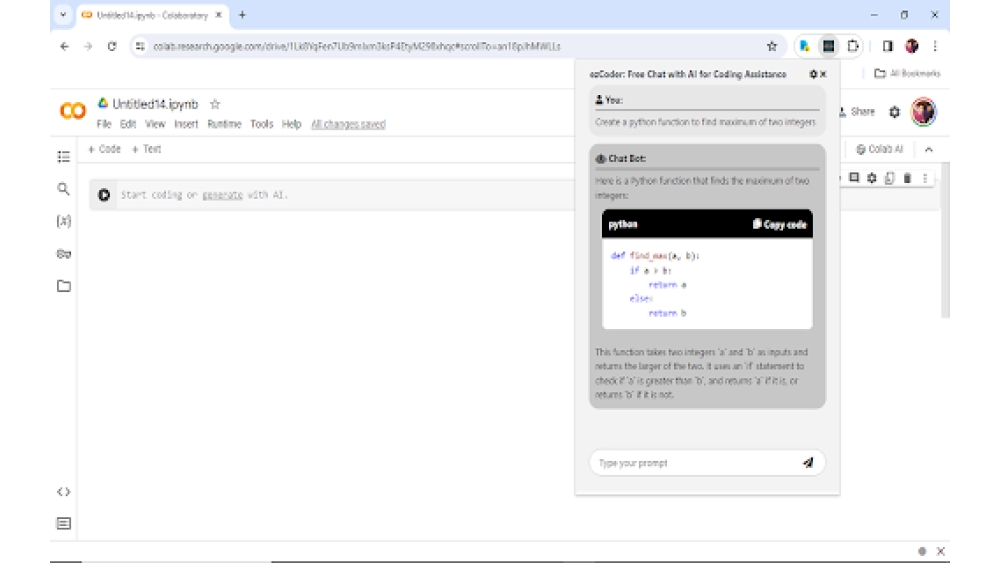Screen dimensions: 1000x563
Task: Open more cell actions menu
Action: coord(925,178)
